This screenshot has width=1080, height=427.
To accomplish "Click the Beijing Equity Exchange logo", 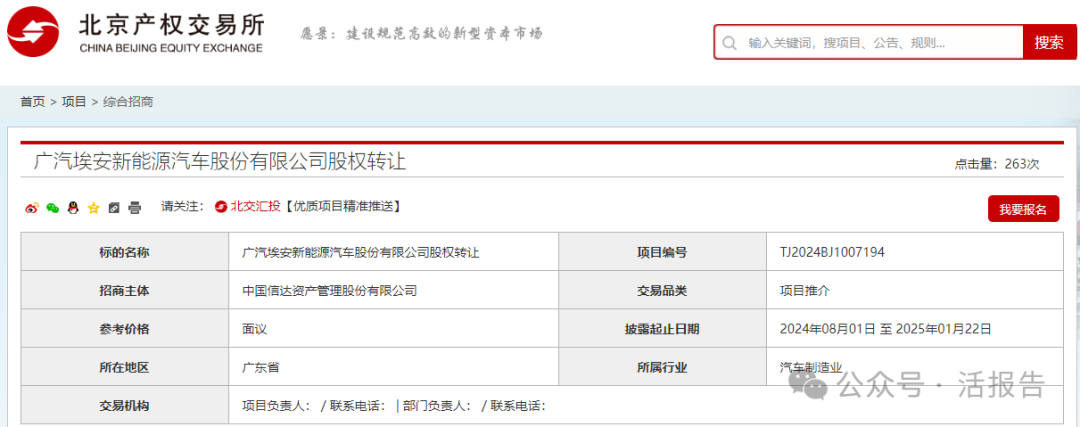I will [x=135, y=32].
